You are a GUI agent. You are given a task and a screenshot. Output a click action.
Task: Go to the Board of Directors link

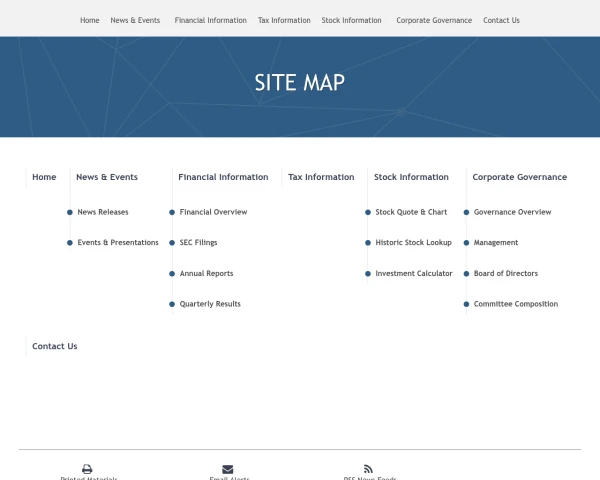pyautogui.click(x=505, y=273)
